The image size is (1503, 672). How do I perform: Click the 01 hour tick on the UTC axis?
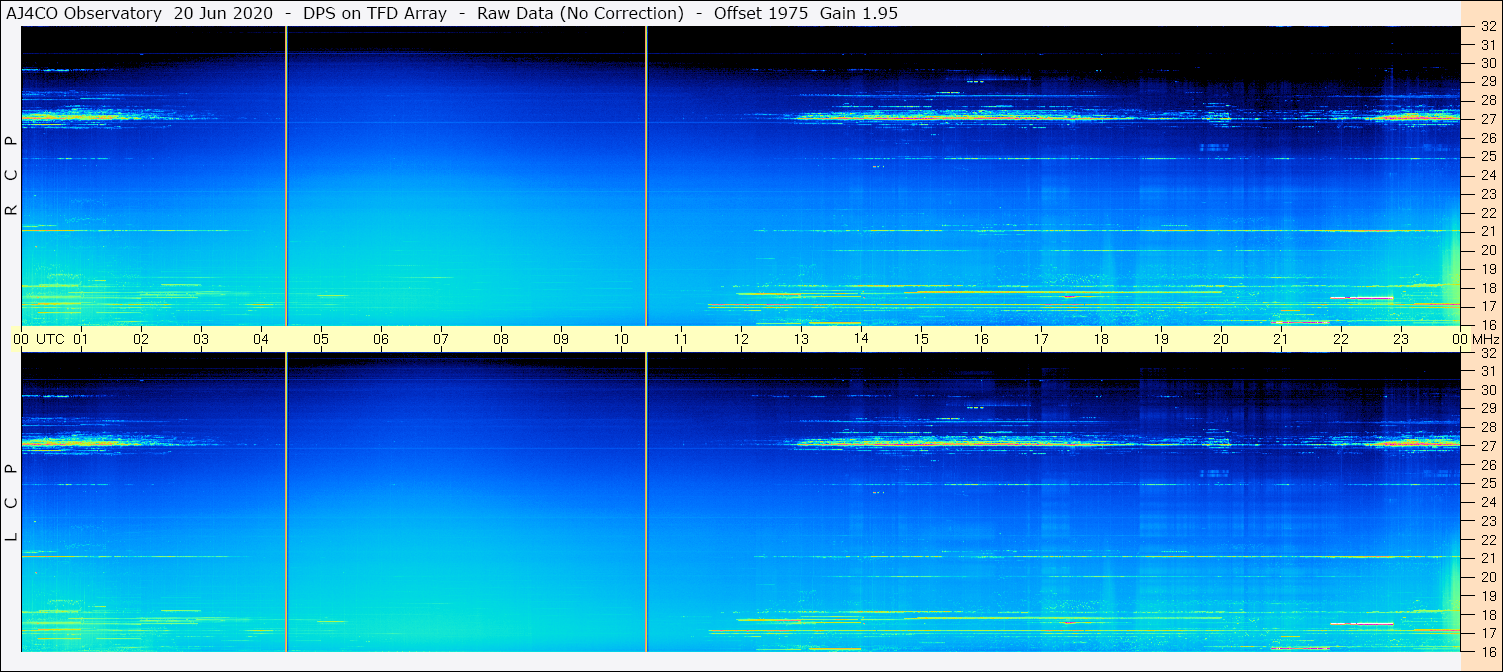(x=81, y=339)
